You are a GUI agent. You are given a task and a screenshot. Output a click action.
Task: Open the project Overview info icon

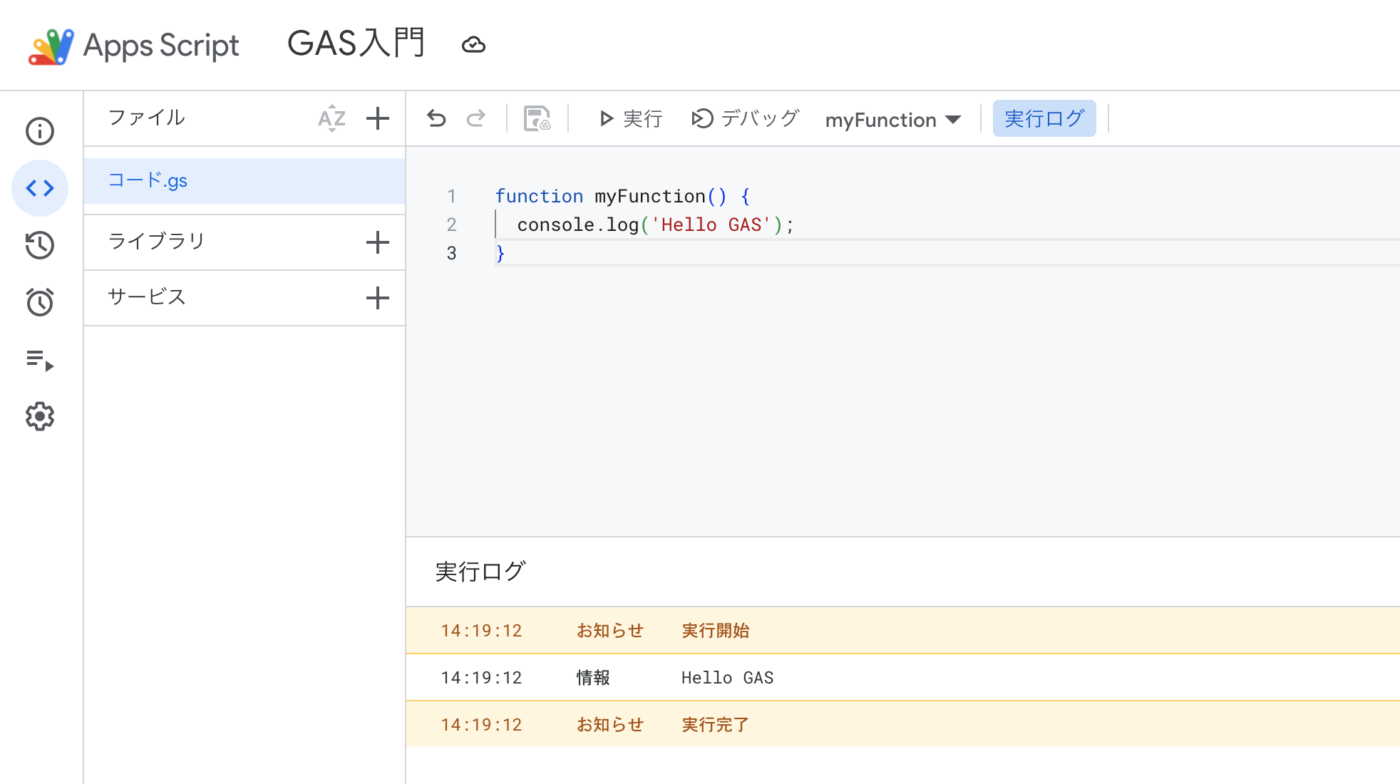coord(40,131)
